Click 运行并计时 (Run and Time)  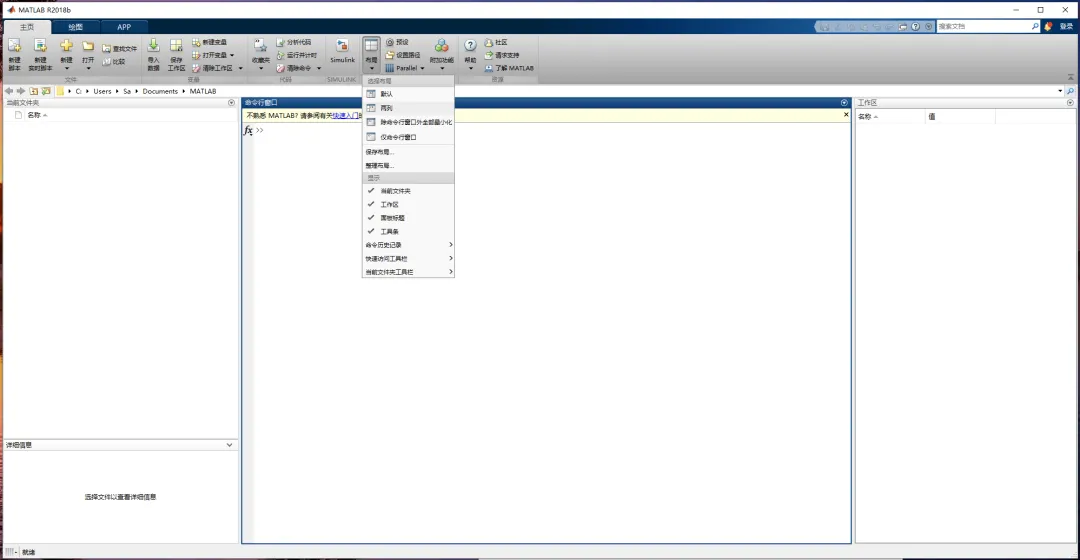297,55
